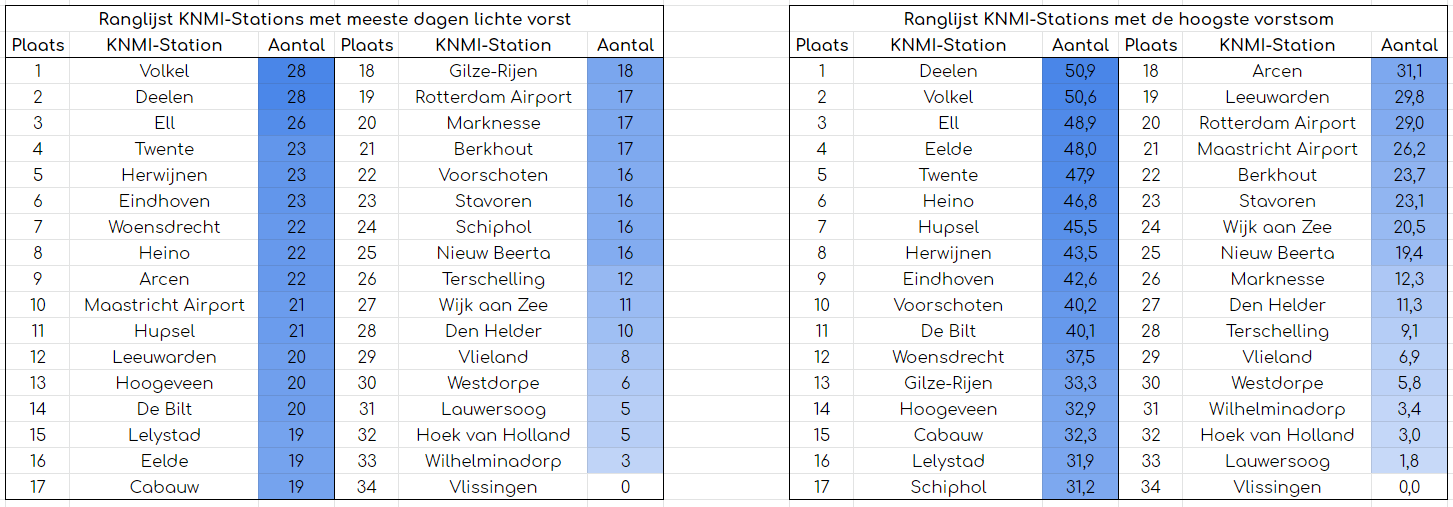The image size is (1453, 507).
Task: Click the Vlissingen cell in the lichte vorst table
Action: pos(493,487)
